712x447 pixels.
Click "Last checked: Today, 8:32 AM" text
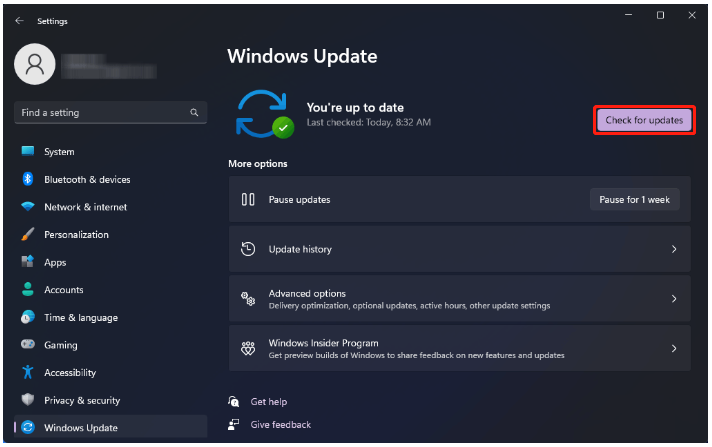click(x=369, y=122)
